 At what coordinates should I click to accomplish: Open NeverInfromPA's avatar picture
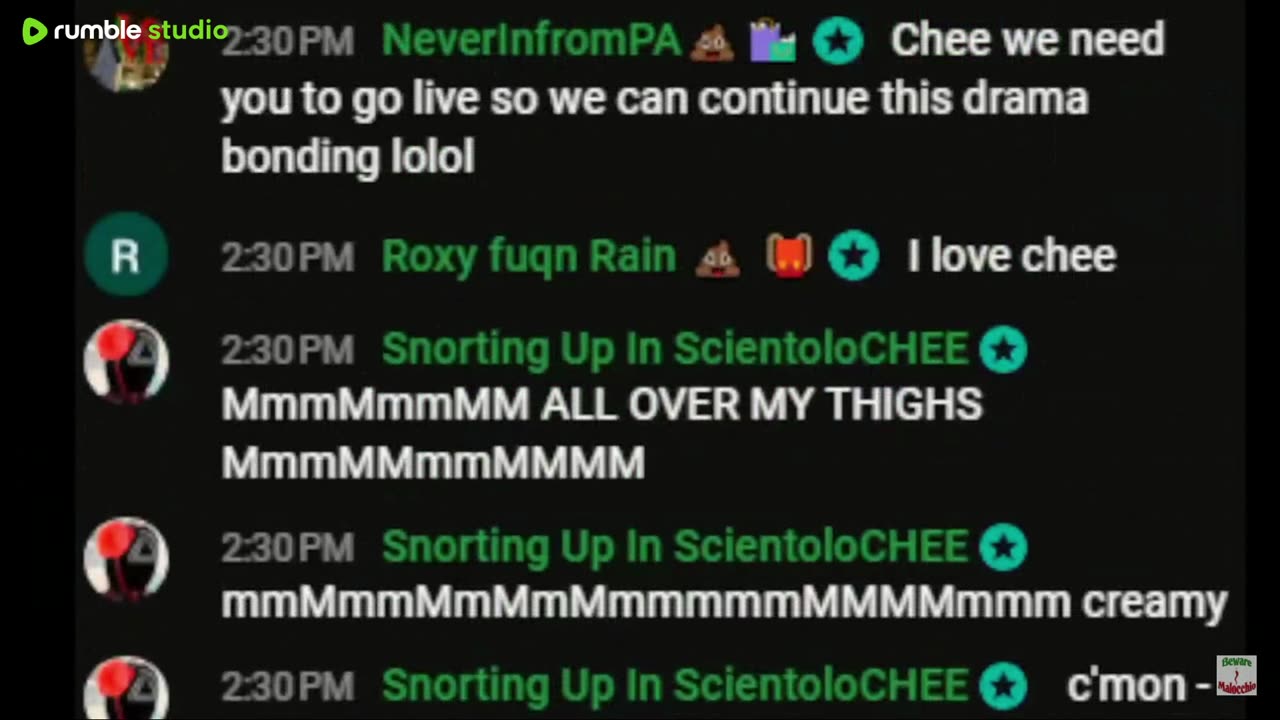(x=126, y=52)
